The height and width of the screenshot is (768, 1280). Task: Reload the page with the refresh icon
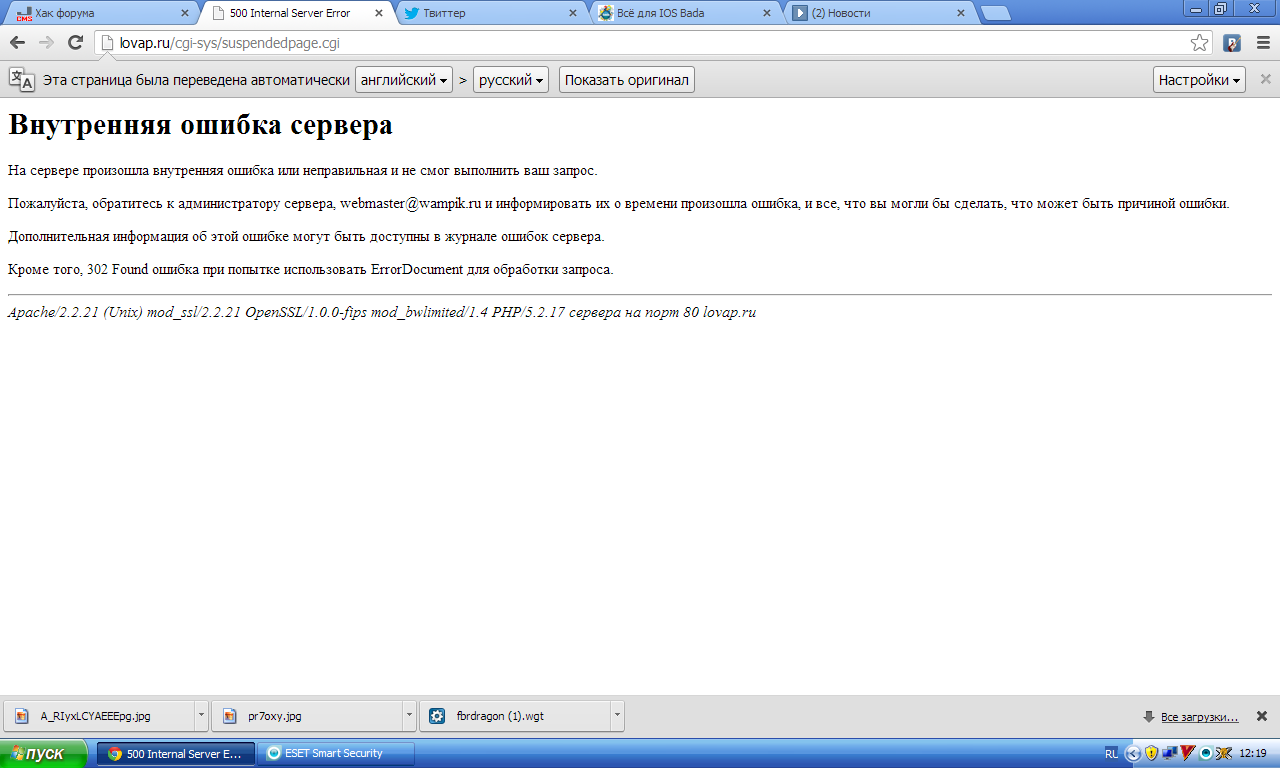coord(75,43)
